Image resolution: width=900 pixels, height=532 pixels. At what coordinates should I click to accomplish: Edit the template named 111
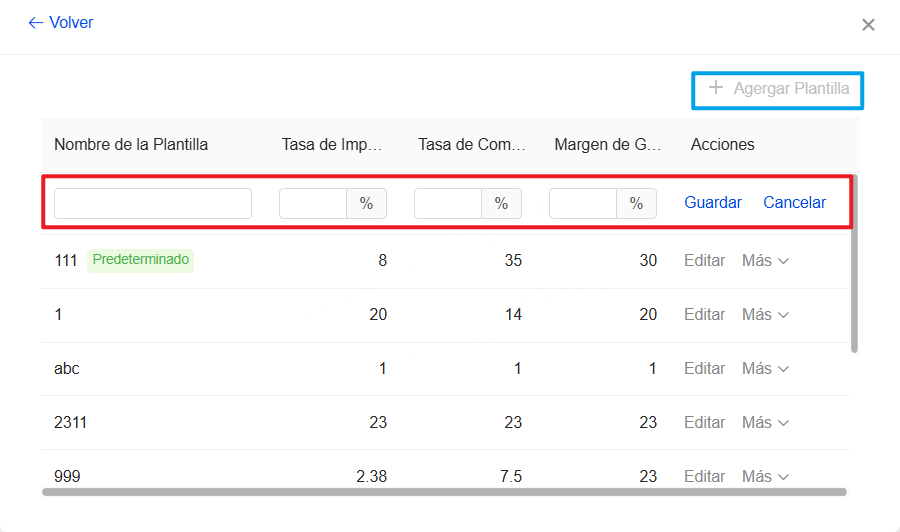pyautogui.click(x=704, y=261)
